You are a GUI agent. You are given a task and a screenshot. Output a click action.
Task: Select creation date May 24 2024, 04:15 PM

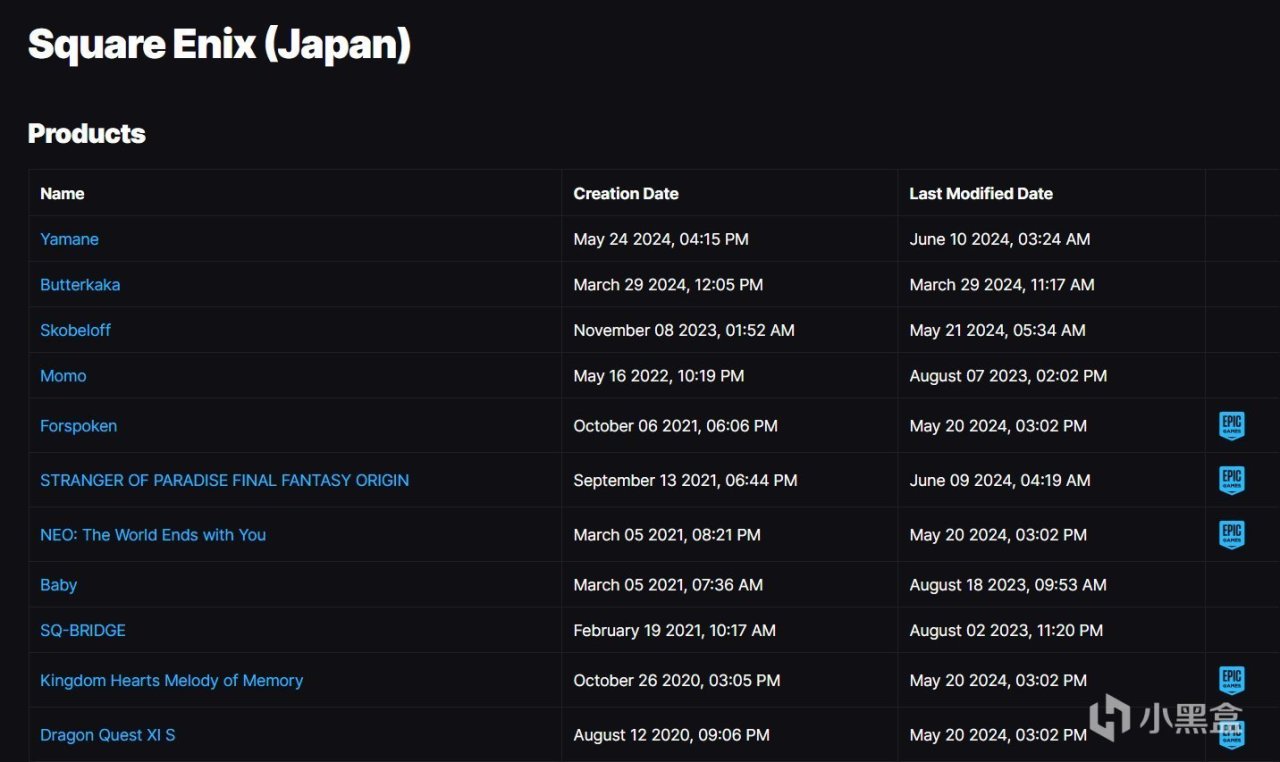(661, 239)
